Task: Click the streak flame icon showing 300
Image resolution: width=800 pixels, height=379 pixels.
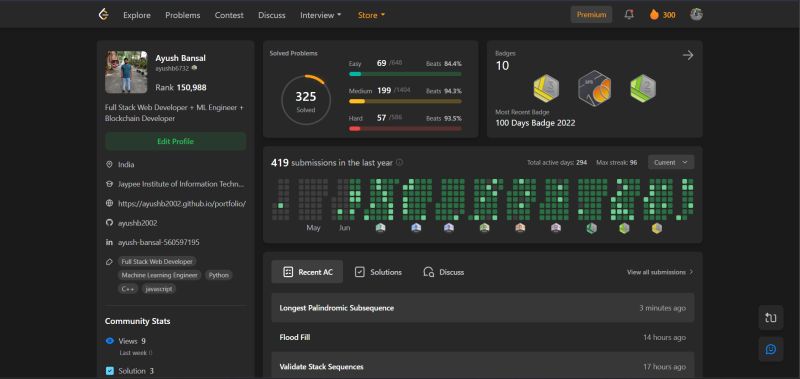Action: (x=654, y=15)
